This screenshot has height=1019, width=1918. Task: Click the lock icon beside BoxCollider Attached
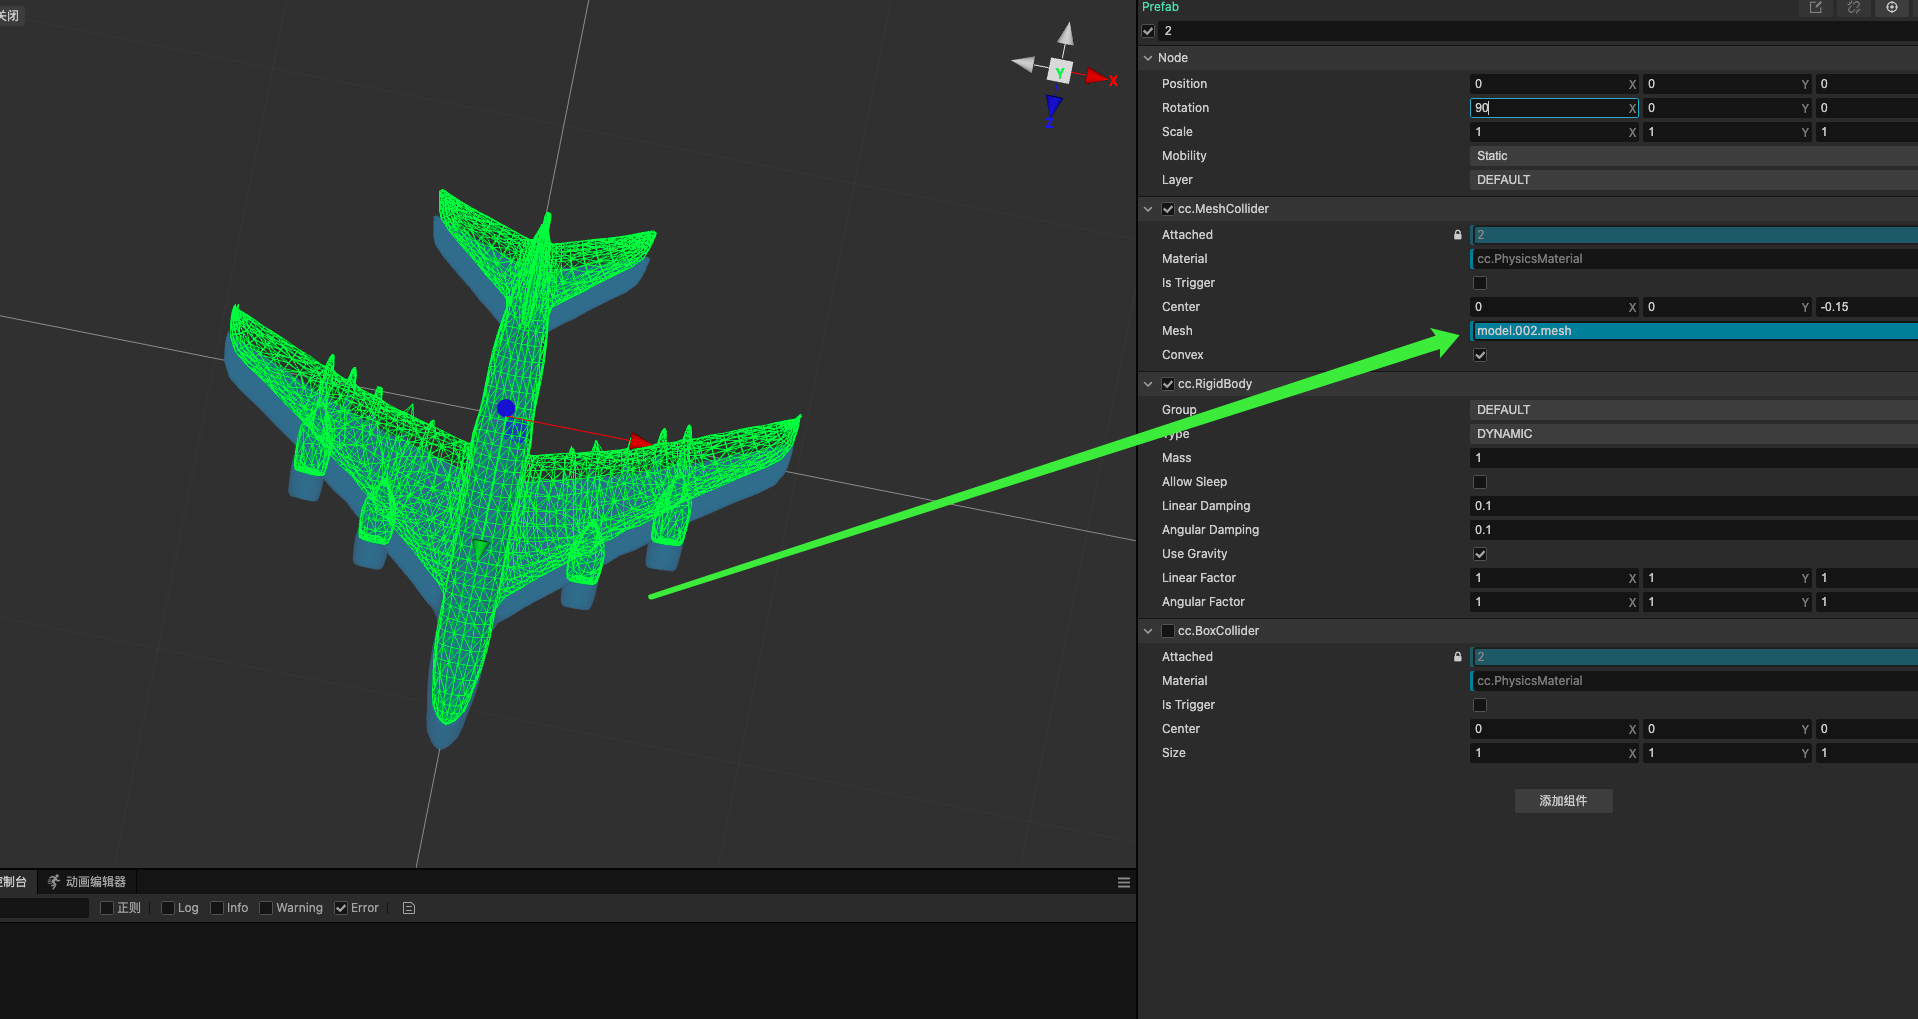1457,657
